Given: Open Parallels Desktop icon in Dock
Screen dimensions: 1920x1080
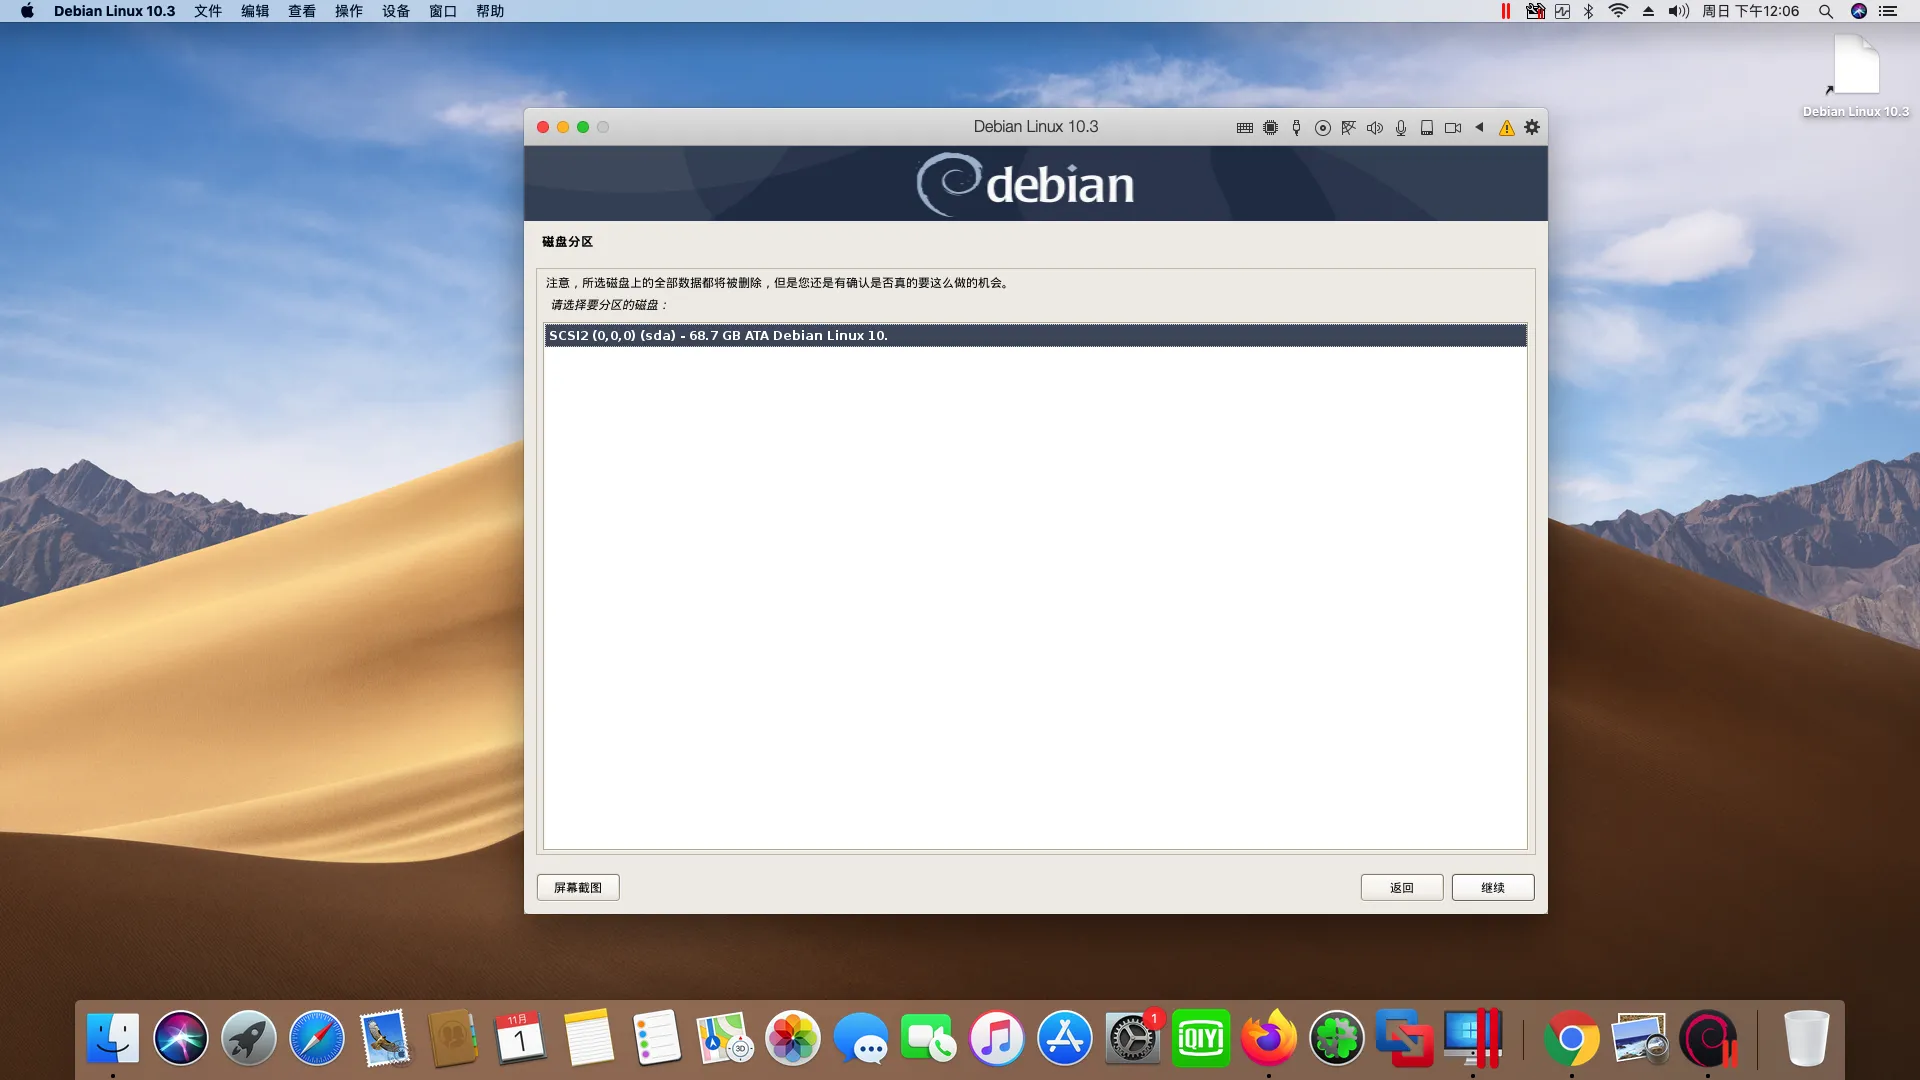Looking at the screenshot, I should (1473, 1038).
